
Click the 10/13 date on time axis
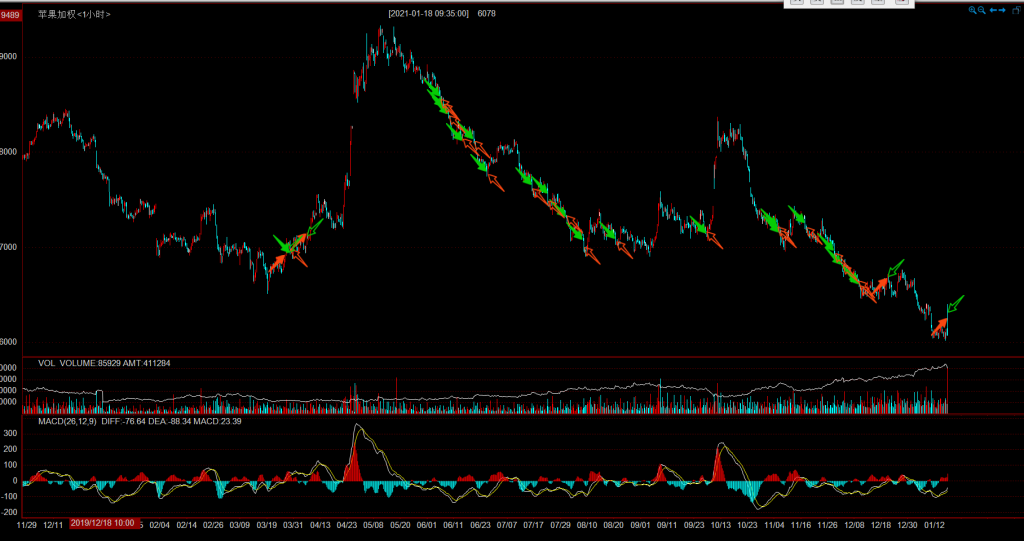[x=722, y=524]
